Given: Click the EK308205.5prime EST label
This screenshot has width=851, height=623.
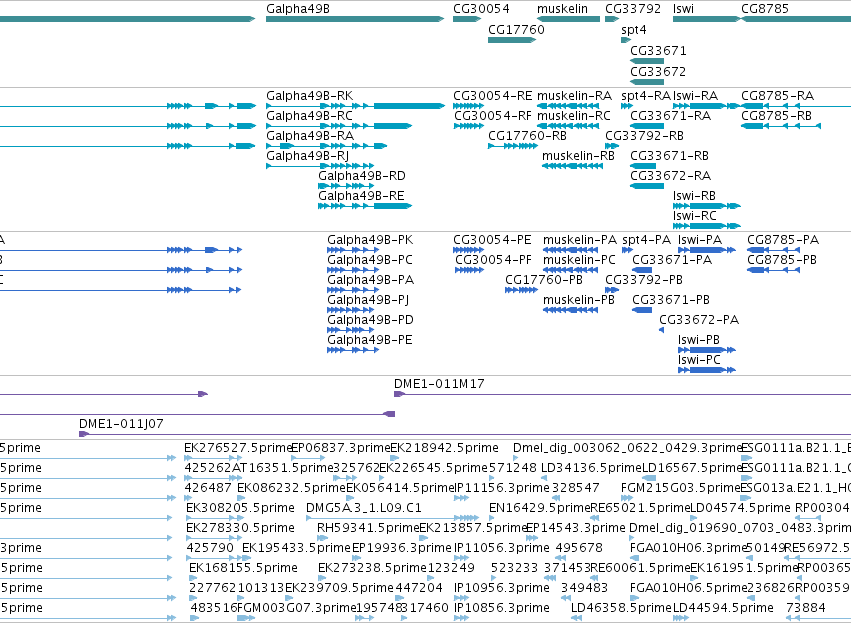Looking at the screenshot, I should [x=240, y=508].
